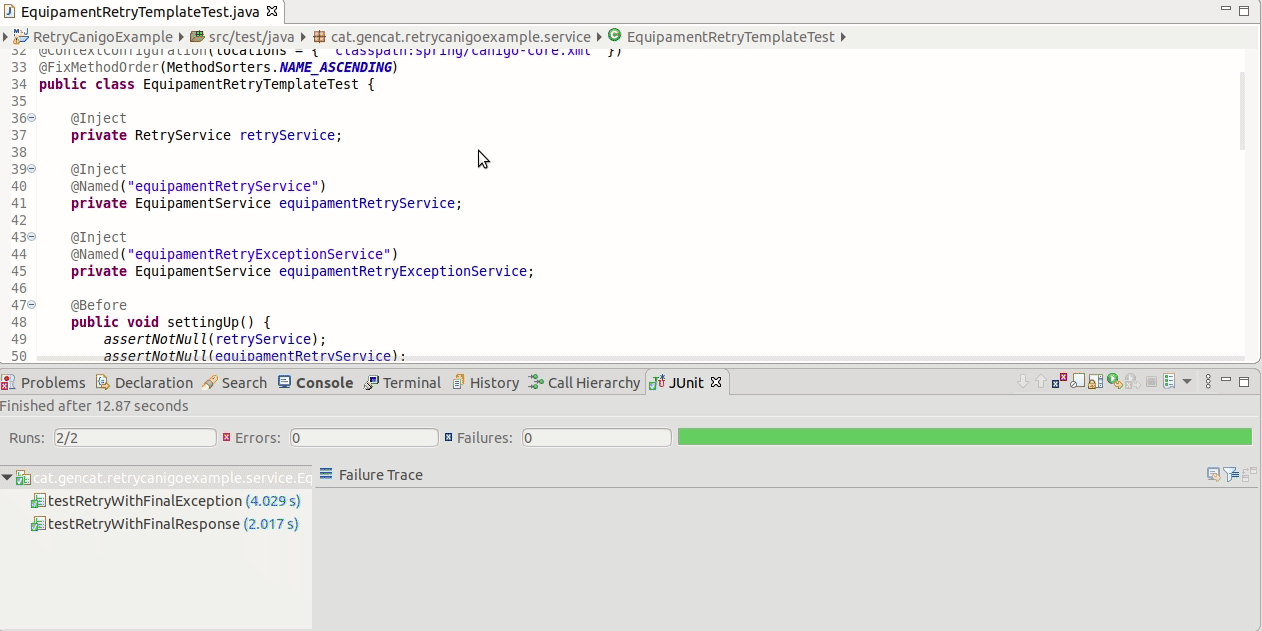The image size is (1262, 631).
Task: Click the History tab icon
Action: [459, 383]
